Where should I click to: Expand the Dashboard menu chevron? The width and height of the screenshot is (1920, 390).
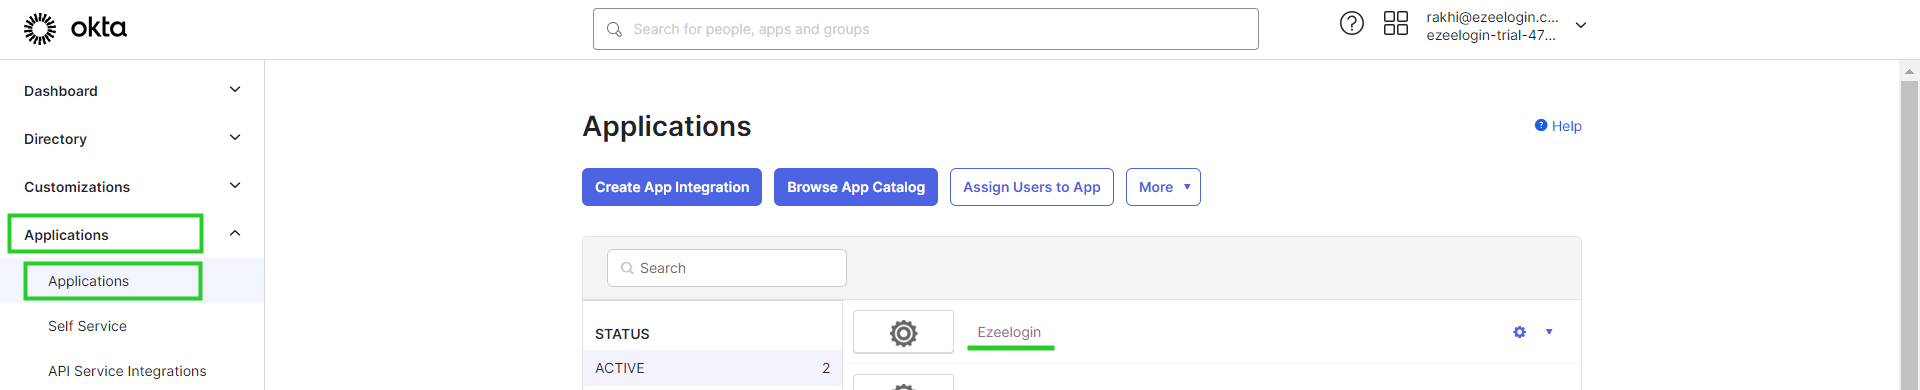[235, 90]
